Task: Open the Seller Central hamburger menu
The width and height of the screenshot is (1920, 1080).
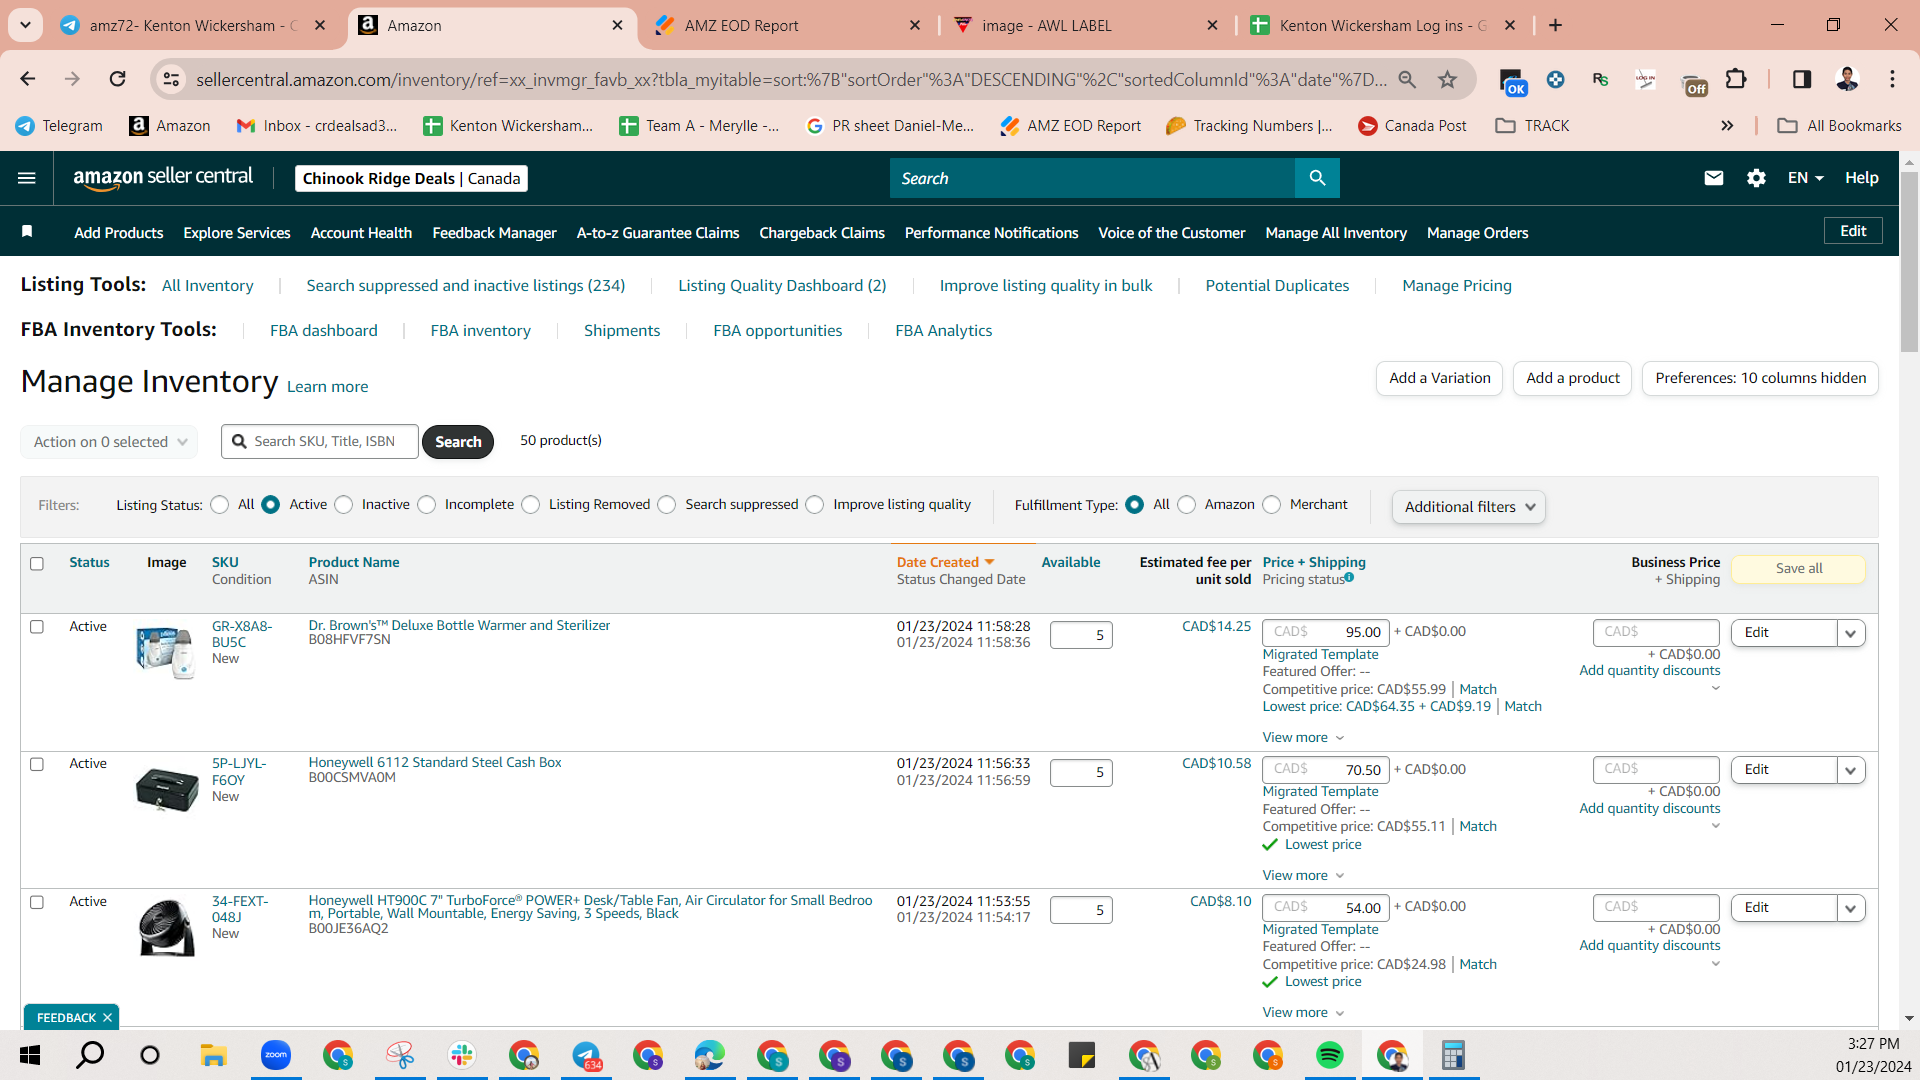Action: pos(27,178)
